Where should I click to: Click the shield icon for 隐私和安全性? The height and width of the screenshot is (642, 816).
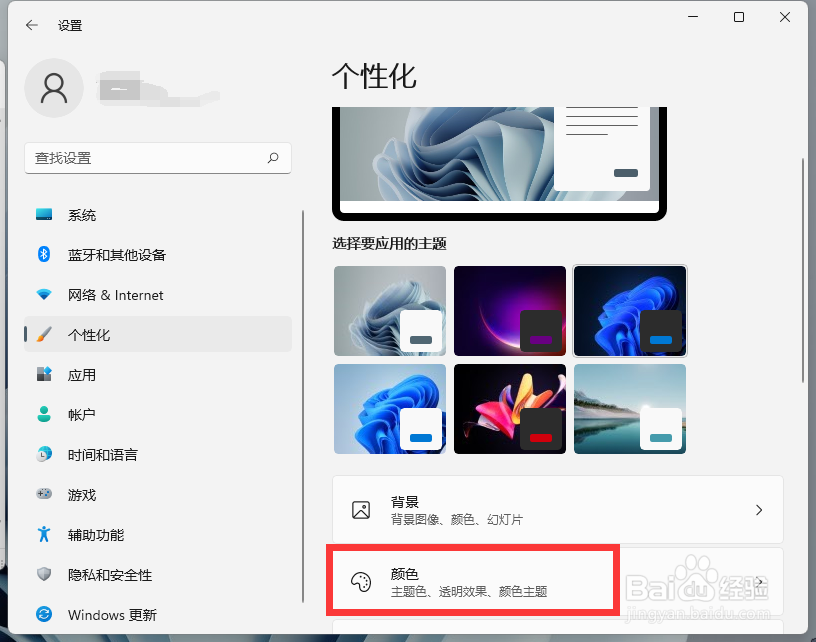[x=44, y=574]
